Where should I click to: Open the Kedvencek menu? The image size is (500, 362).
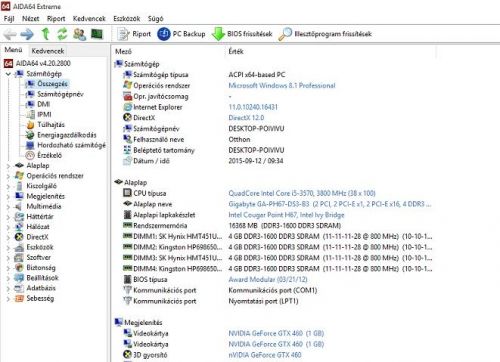[89, 19]
